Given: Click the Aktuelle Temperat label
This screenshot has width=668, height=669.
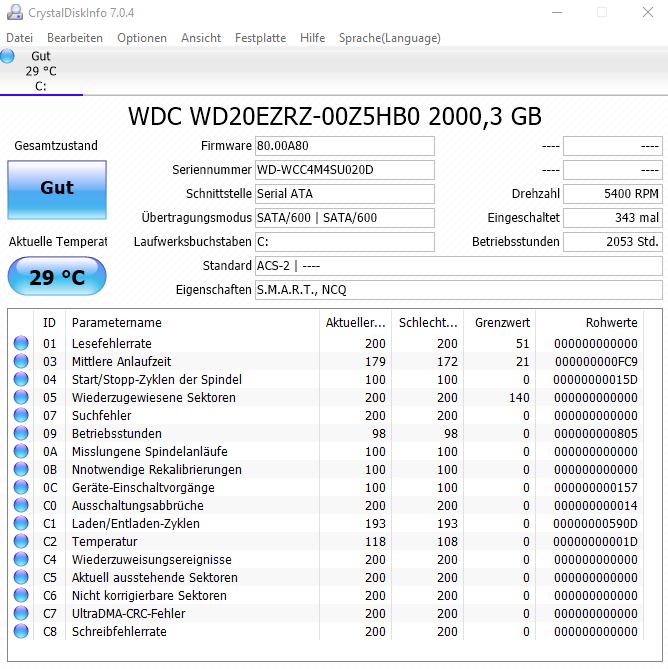Looking at the screenshot, I should coord(58,241).
